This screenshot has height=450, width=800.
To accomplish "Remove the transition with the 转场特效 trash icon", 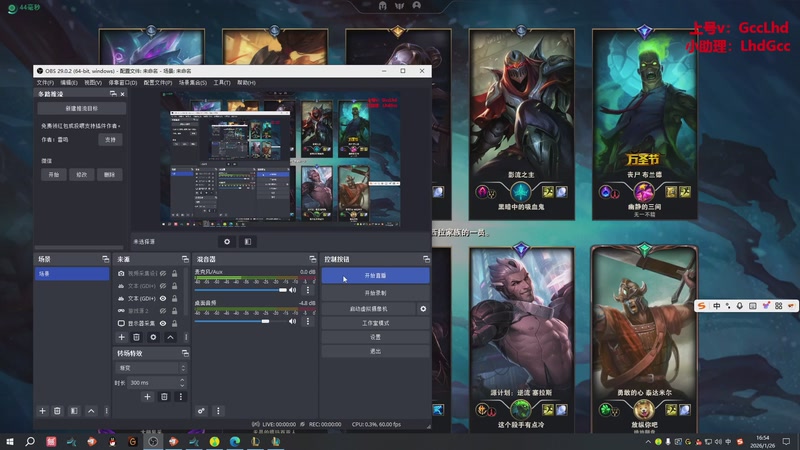I will pos(164,396).
